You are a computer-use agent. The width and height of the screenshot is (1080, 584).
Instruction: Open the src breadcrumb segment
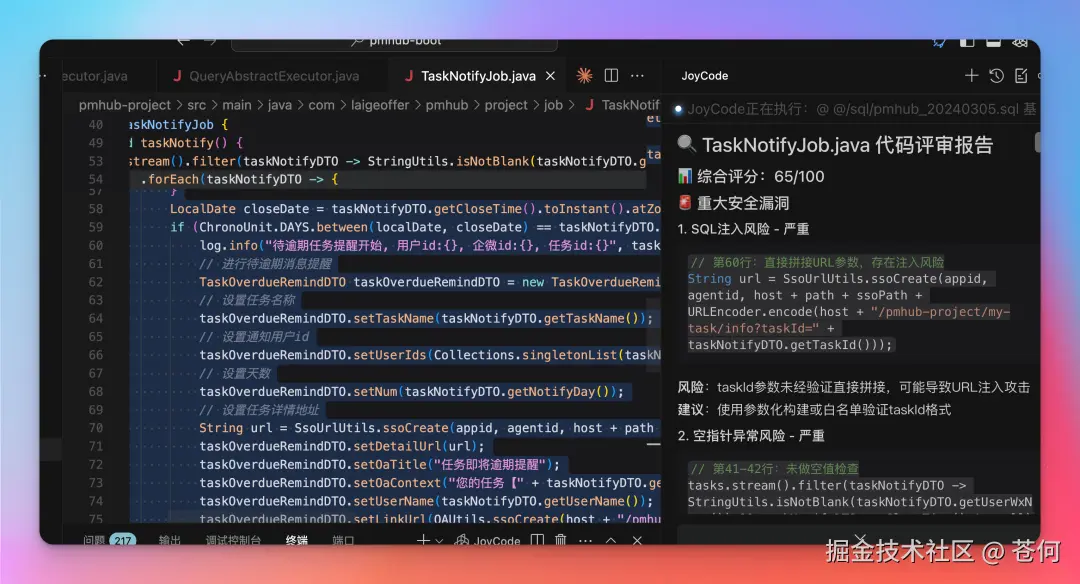coord(196,105)
